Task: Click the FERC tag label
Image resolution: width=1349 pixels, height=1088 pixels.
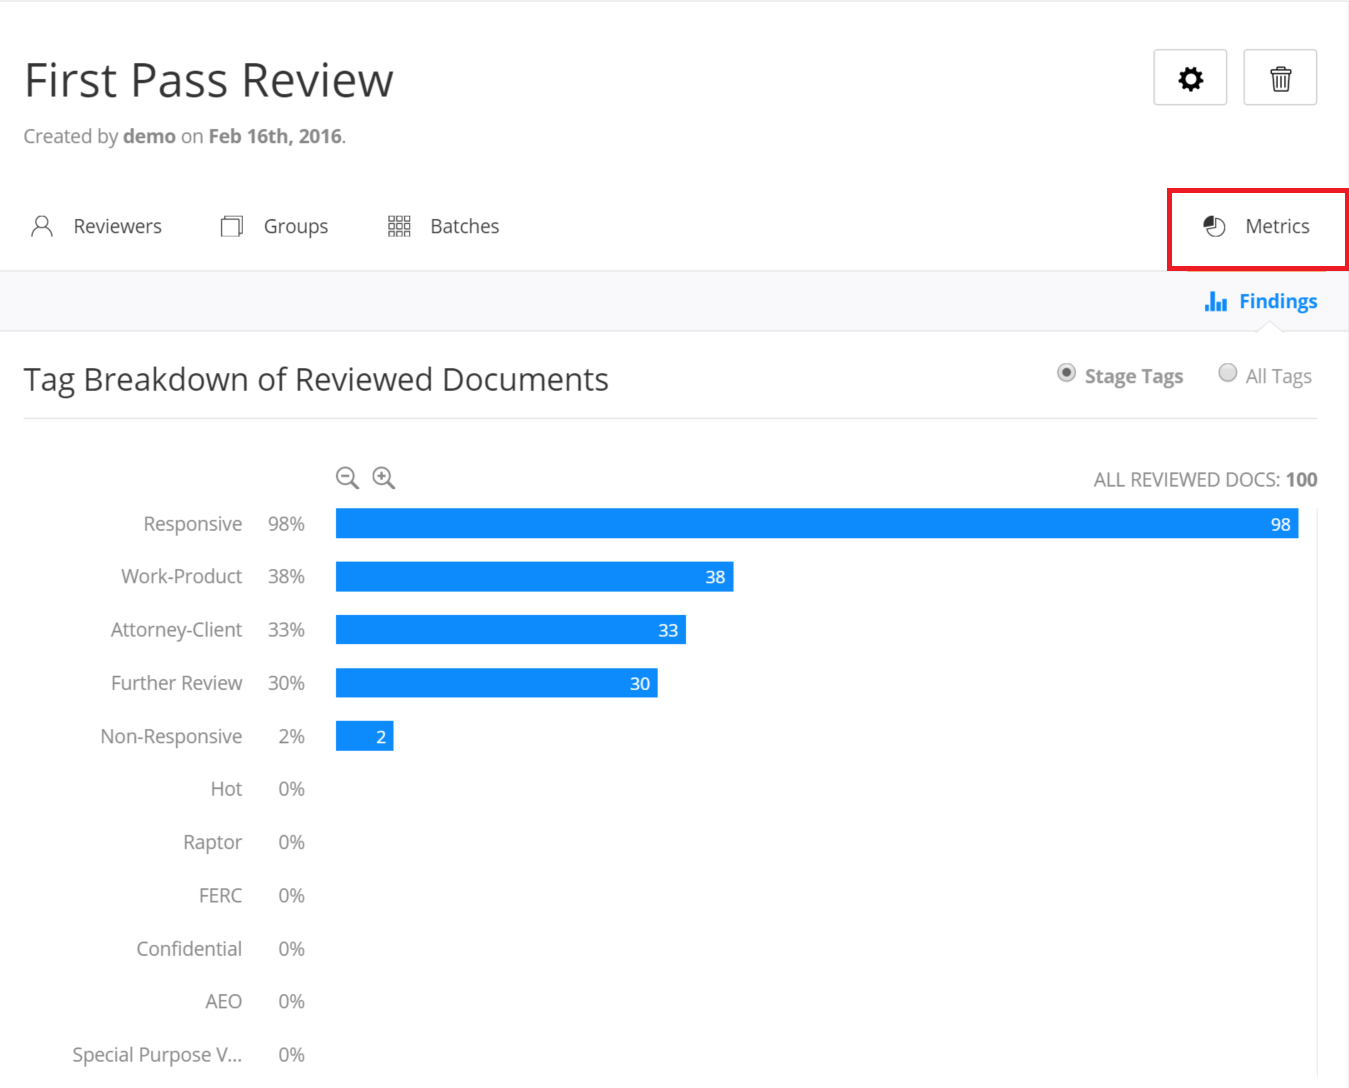Action: (x=221, y=895)
